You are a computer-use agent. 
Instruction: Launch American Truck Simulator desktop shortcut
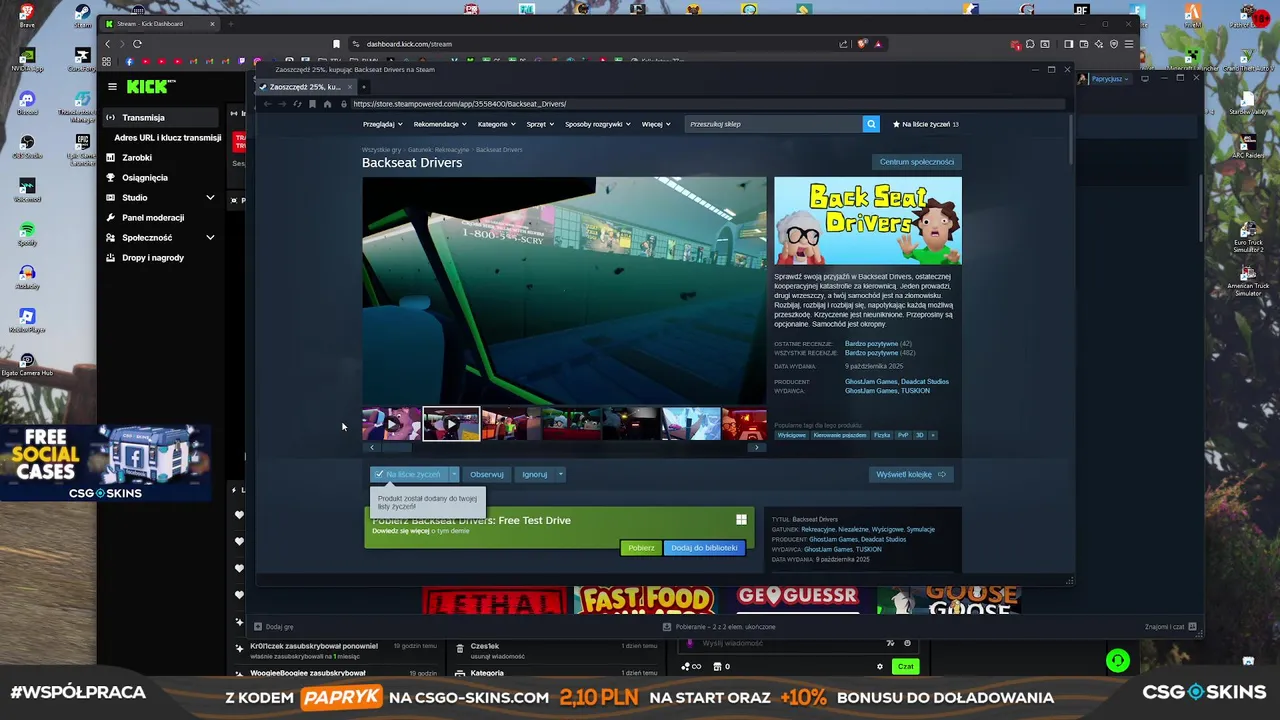pyautogui.click(x=1248, y=280)
